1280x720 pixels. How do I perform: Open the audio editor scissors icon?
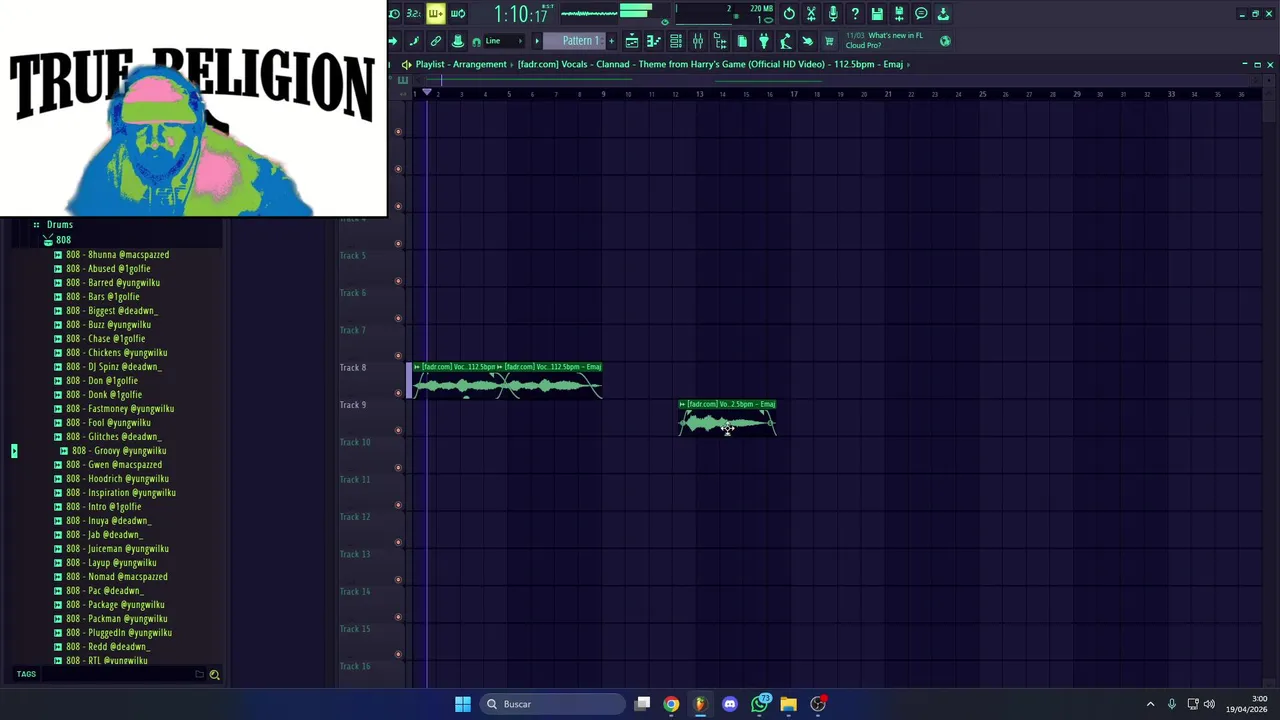[811, 14]
